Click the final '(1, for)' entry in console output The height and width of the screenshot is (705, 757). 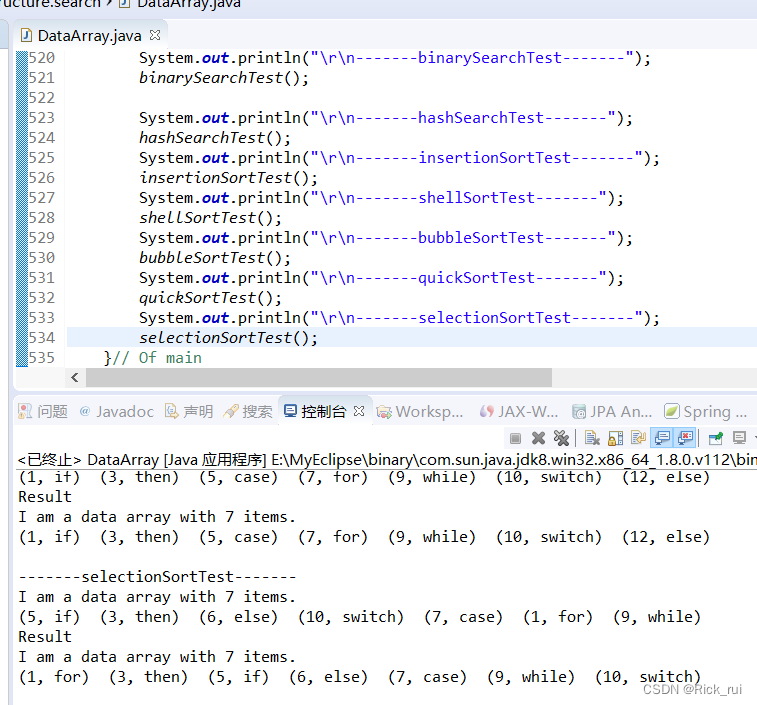pyautogui.click(x=54, y=677)
